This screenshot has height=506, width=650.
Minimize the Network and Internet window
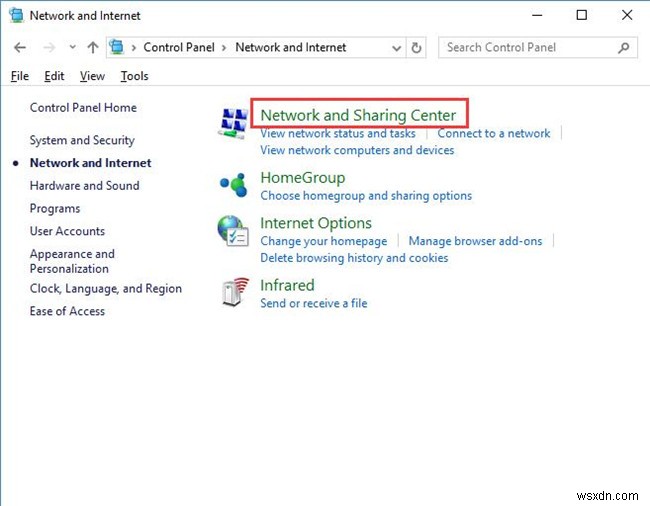coord(537,15)
